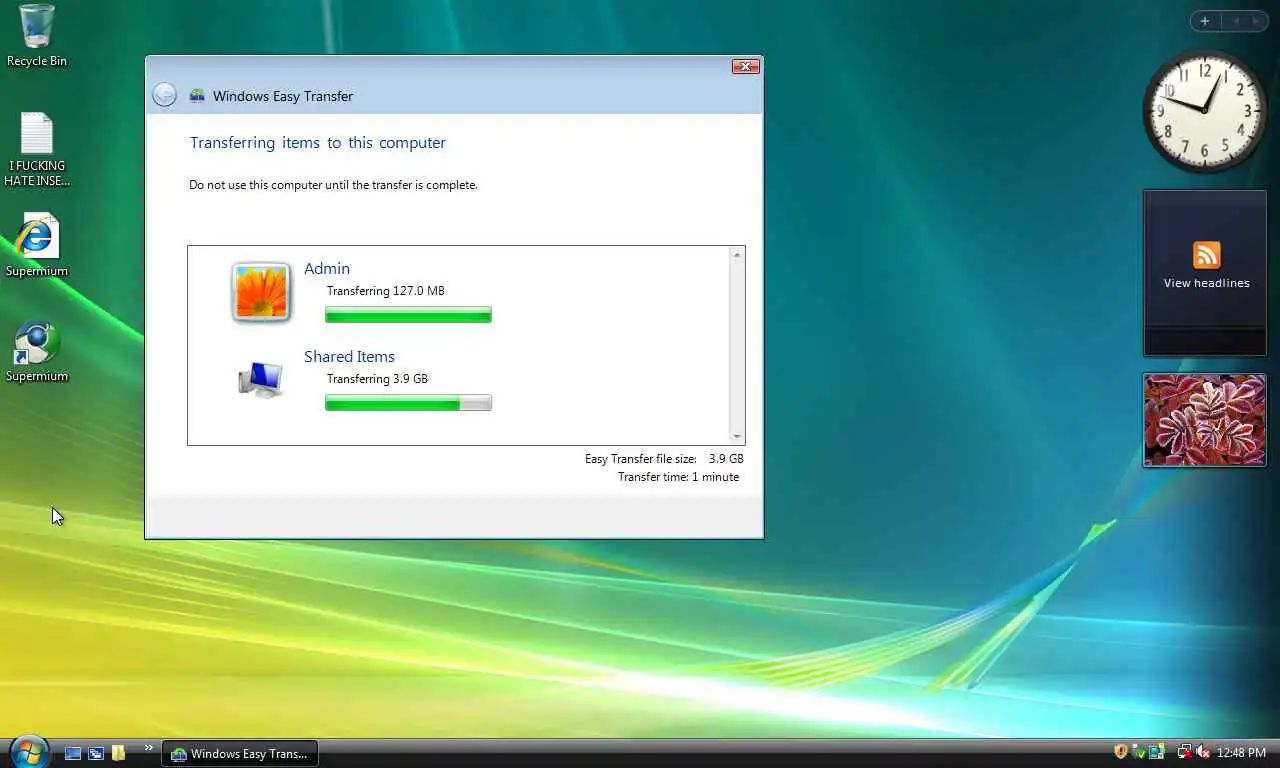1280x768 pixels.
Task: Click the transfer list scroll up arrow
Action: (737, 255)
